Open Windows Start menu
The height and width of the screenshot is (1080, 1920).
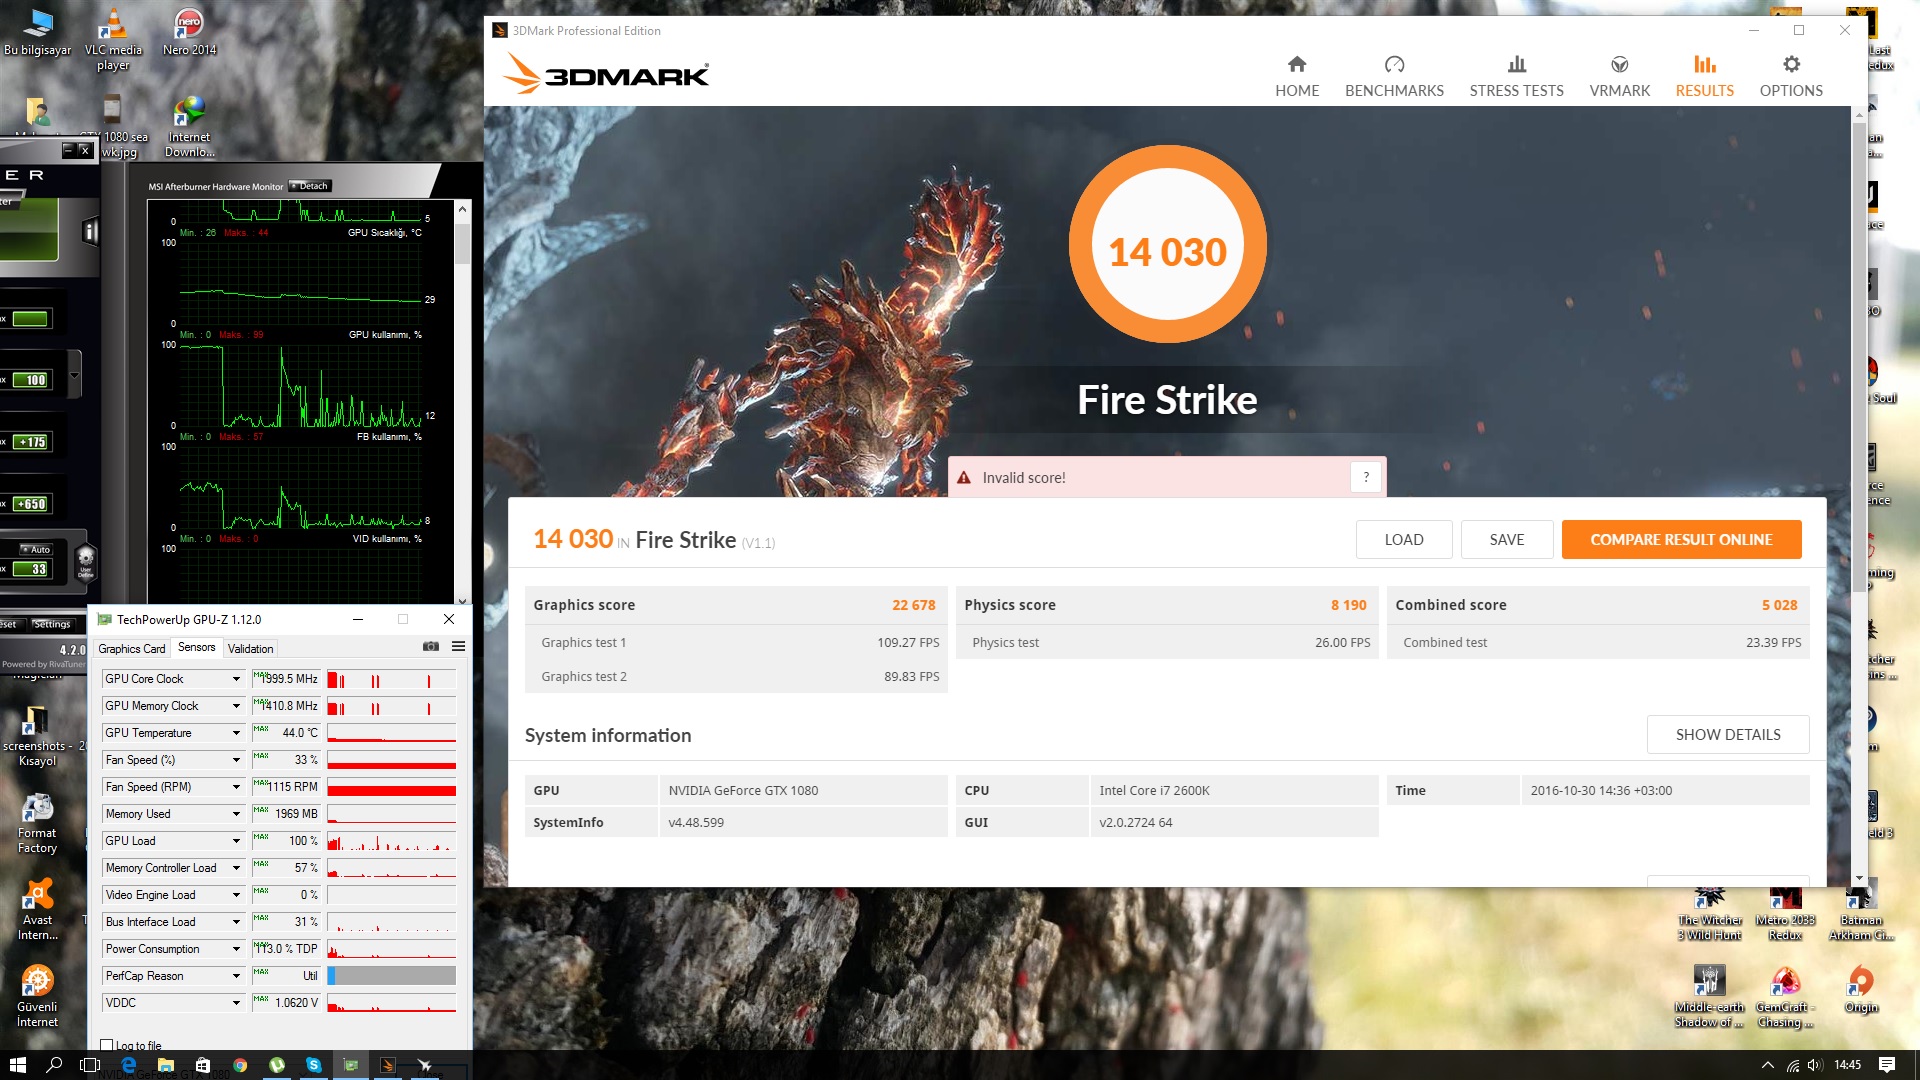(x=17, y=1065)
